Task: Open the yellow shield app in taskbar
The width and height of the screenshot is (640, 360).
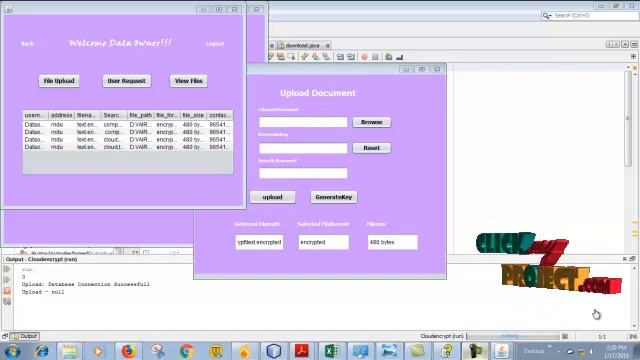Action: [x=216, y=351]
